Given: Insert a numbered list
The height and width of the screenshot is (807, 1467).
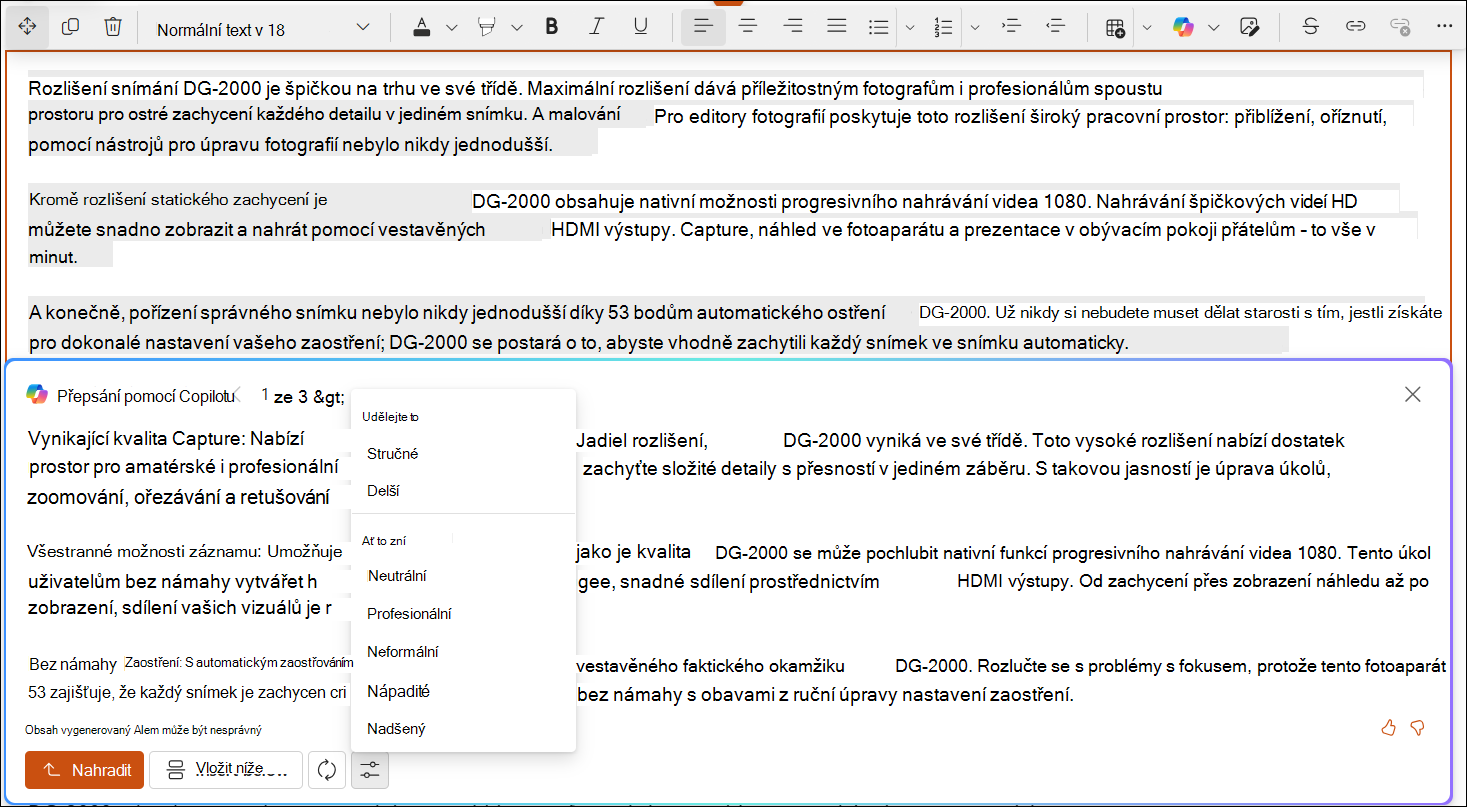Looking at the screenshot, I should point(943,28).
